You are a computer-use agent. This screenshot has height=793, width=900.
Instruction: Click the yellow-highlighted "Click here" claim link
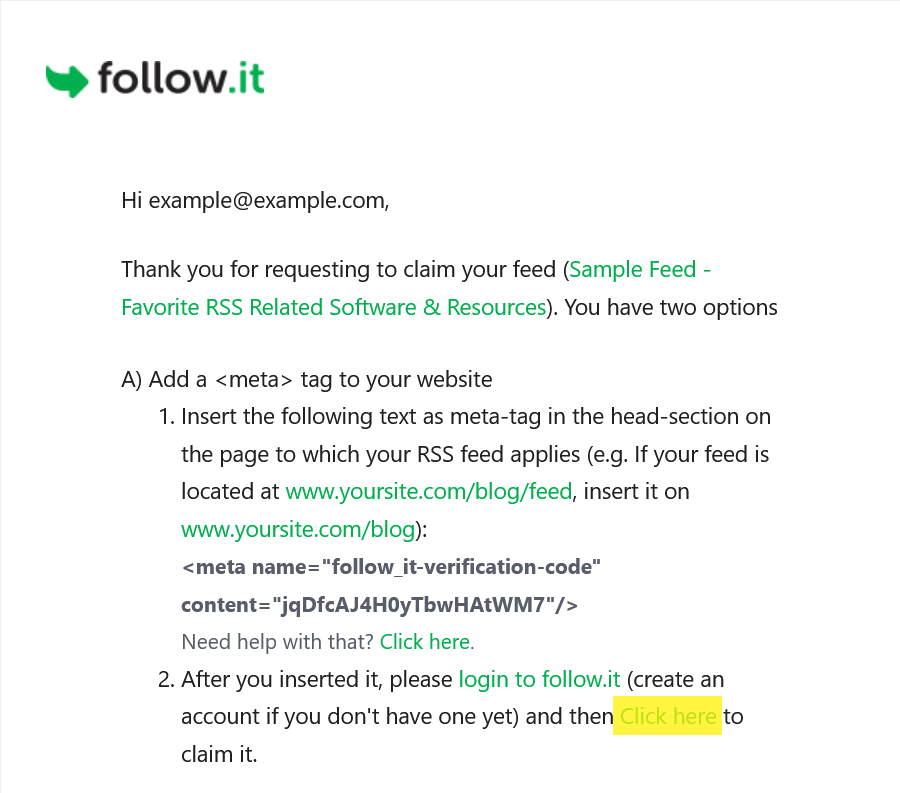(x=668, y=716)
